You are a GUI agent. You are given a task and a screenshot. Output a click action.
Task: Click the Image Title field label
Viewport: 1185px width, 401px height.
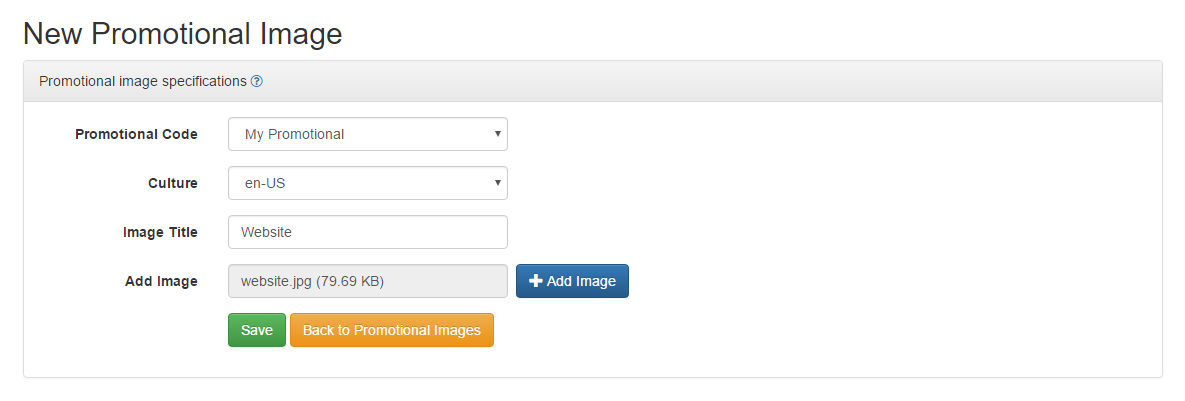point(160,233)
